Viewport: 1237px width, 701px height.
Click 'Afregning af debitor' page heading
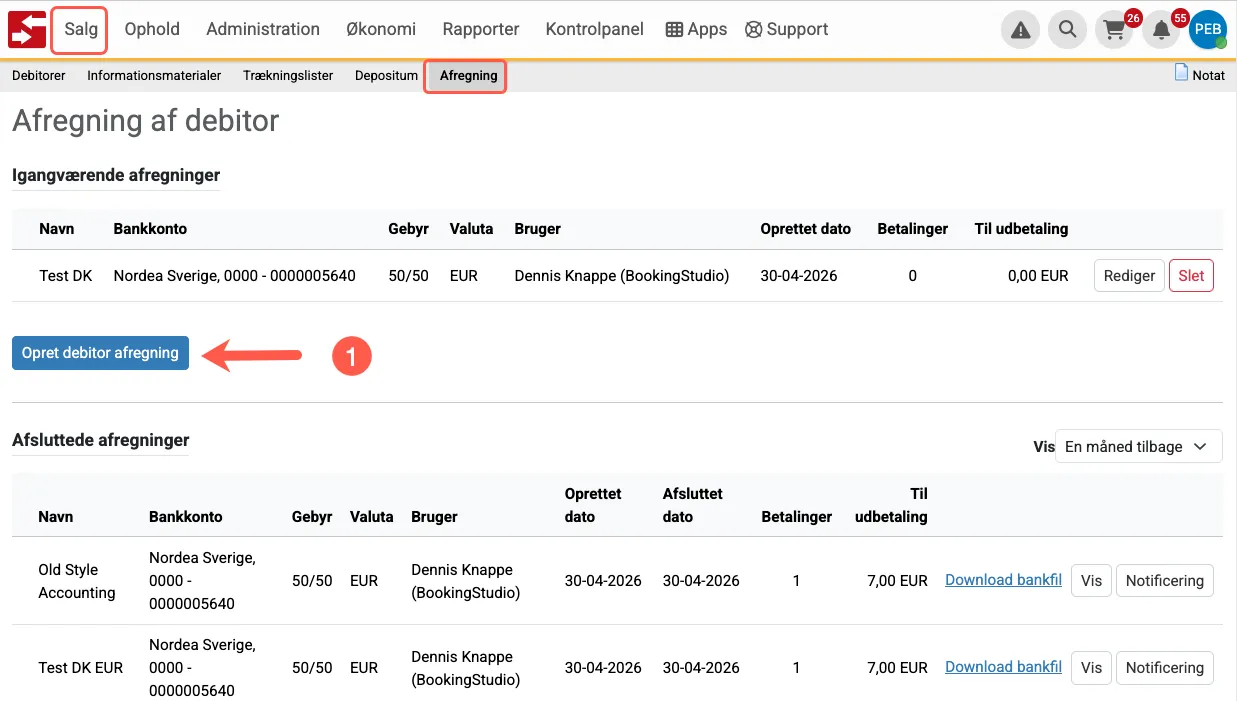point(146,121)
